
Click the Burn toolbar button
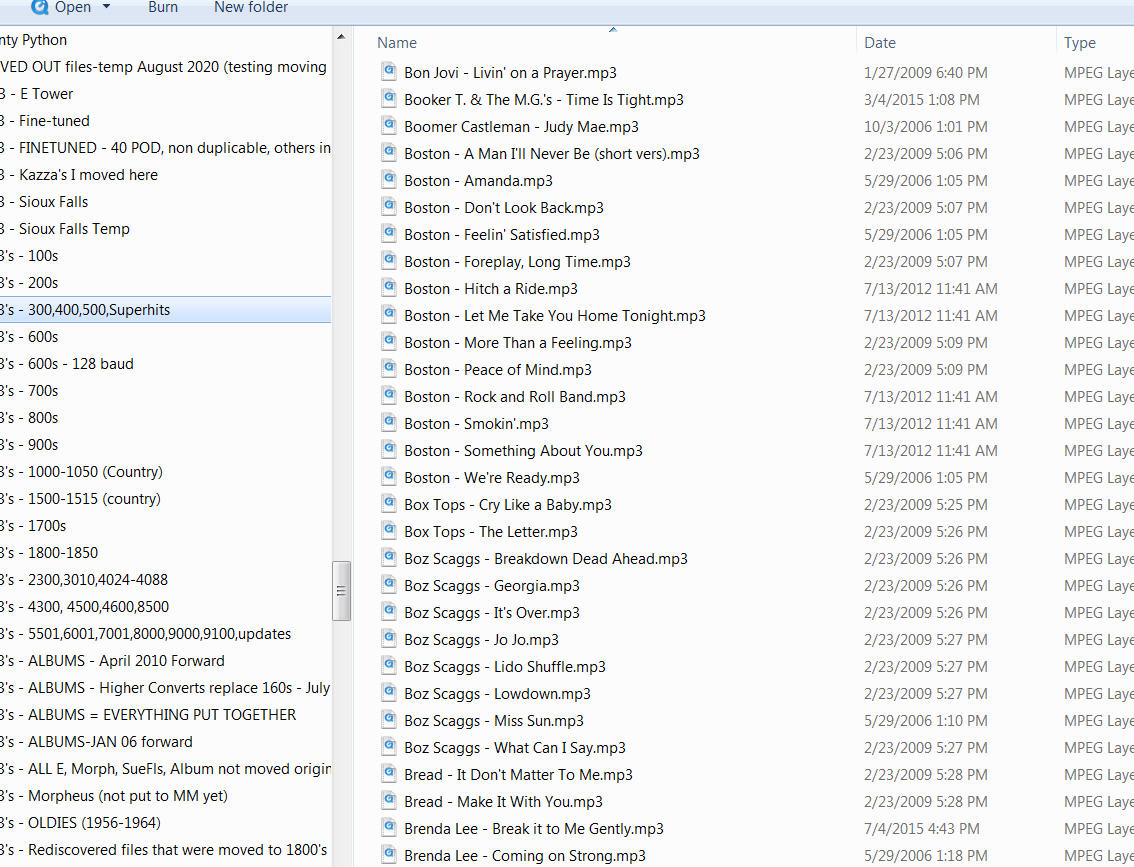[163, 7]
